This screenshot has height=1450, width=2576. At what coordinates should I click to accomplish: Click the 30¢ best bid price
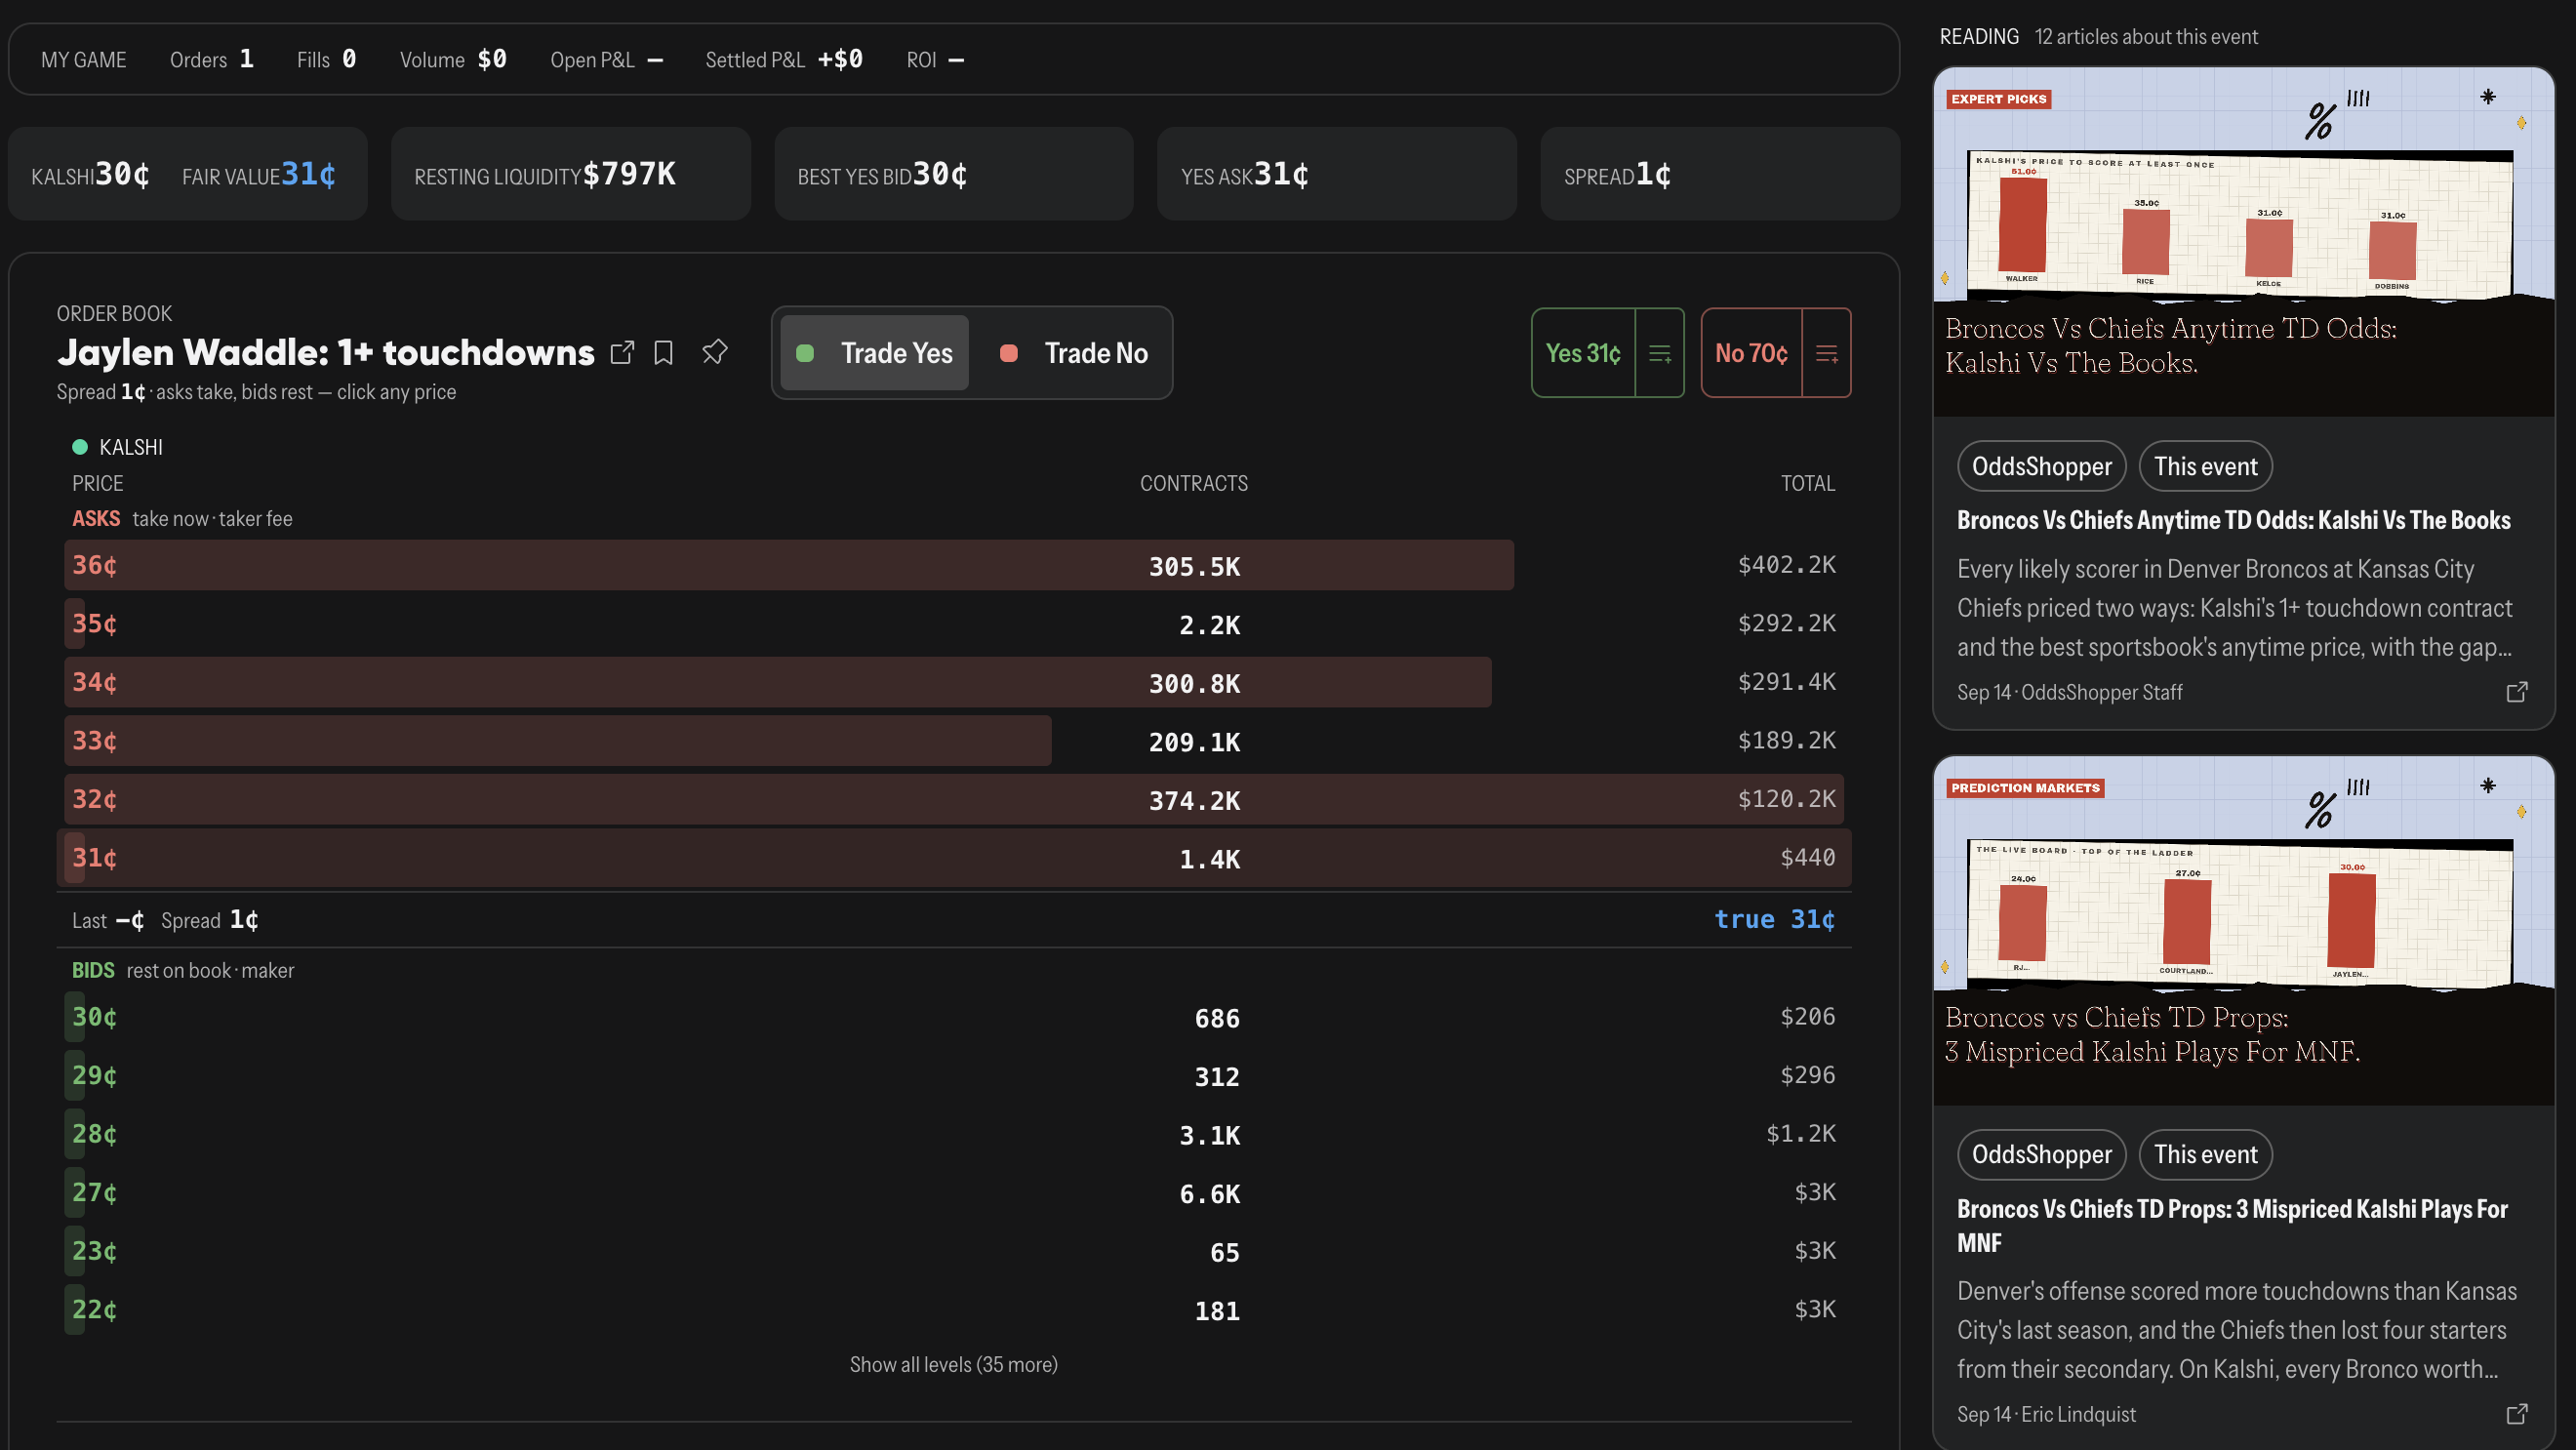(94, 1017)
